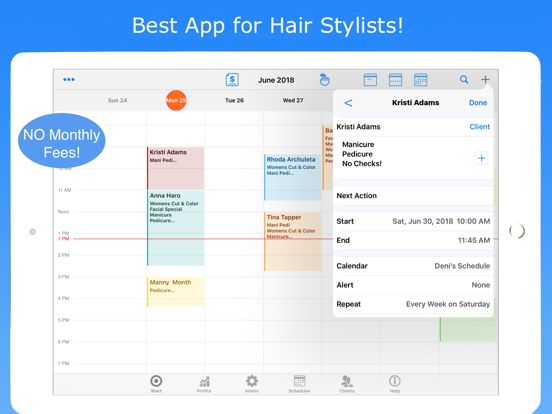Change the Alert None setting
Screen dimensions: 552x414
(413, 285)
